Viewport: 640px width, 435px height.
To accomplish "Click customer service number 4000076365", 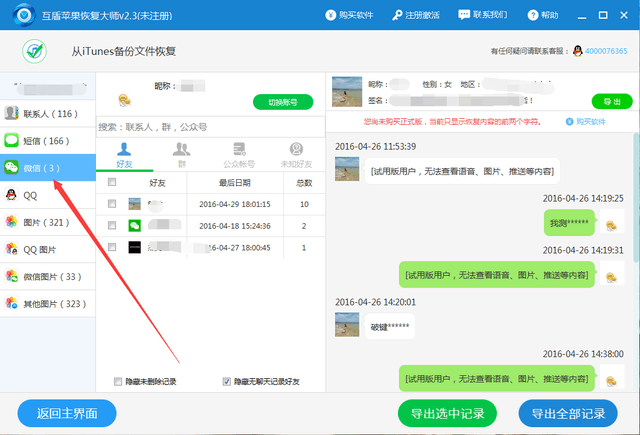I will click(x=606, y=51).
